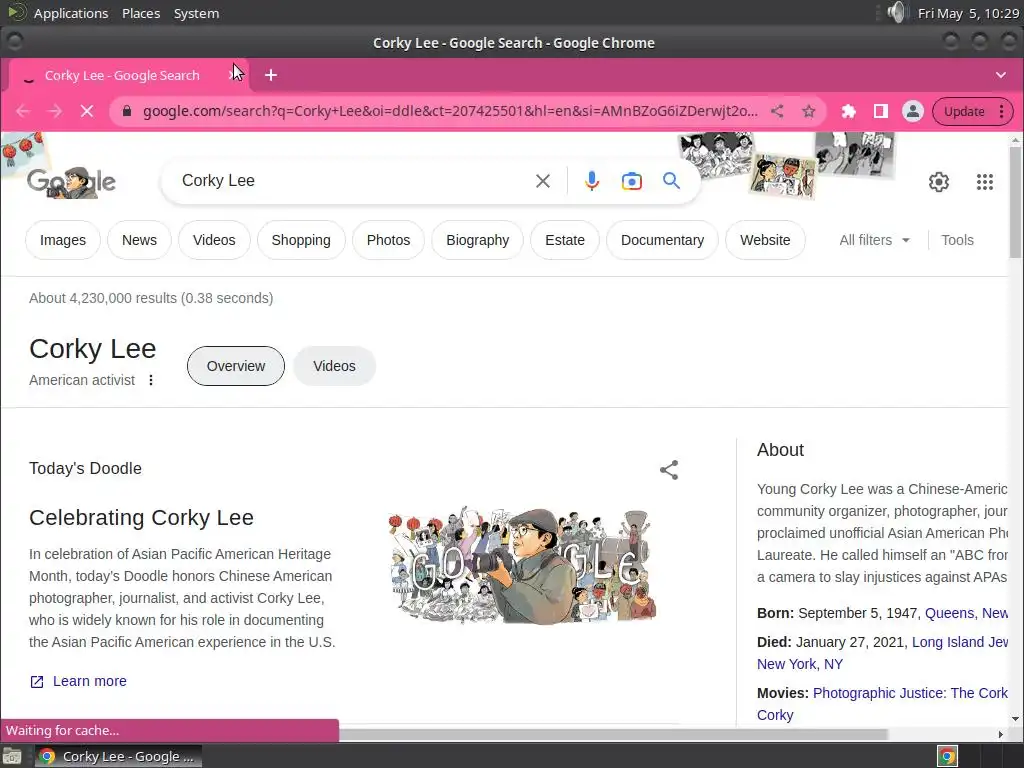Screen dimensions: 1024x768
Task: Toggle Chrome side panel icon
Action: [x=880, y=111]
